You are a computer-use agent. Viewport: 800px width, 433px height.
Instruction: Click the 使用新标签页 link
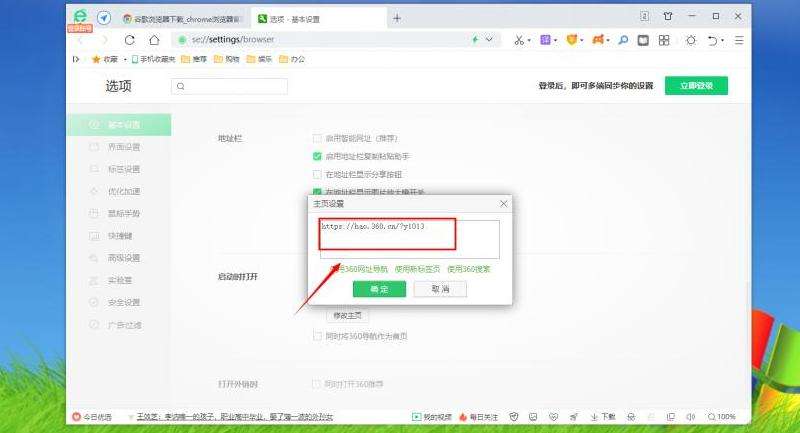point(417,269)
